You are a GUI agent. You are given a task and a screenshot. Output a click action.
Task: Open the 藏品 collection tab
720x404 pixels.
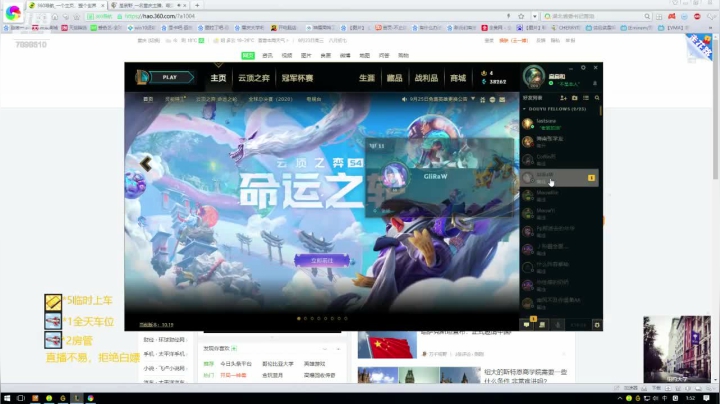point(394,78)
